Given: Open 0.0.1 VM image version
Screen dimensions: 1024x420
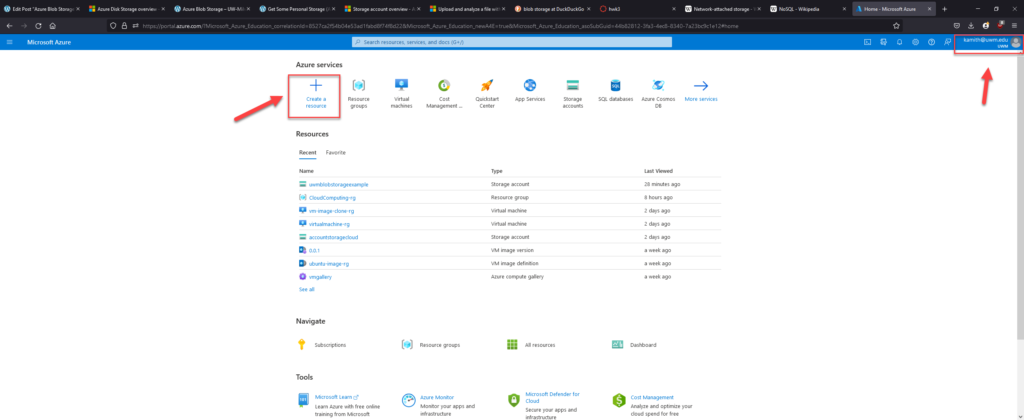Looking at the screenshot, I should (x=314, y=250).
